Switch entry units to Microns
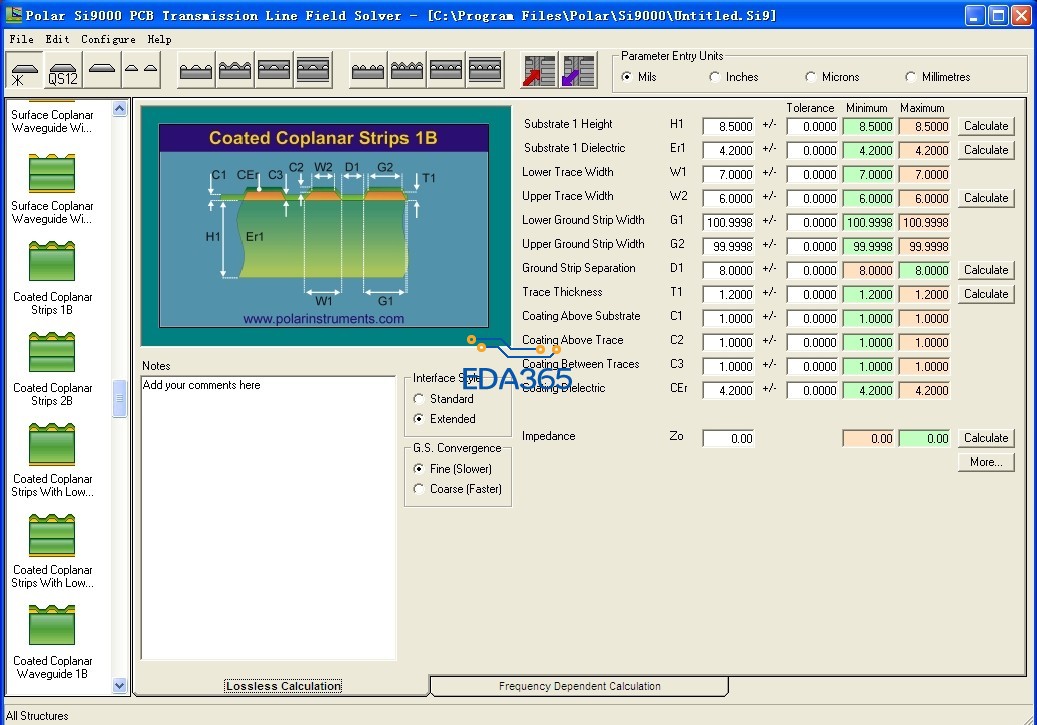Viewport: 1037px width, 725px height. [x=810, y=77]
